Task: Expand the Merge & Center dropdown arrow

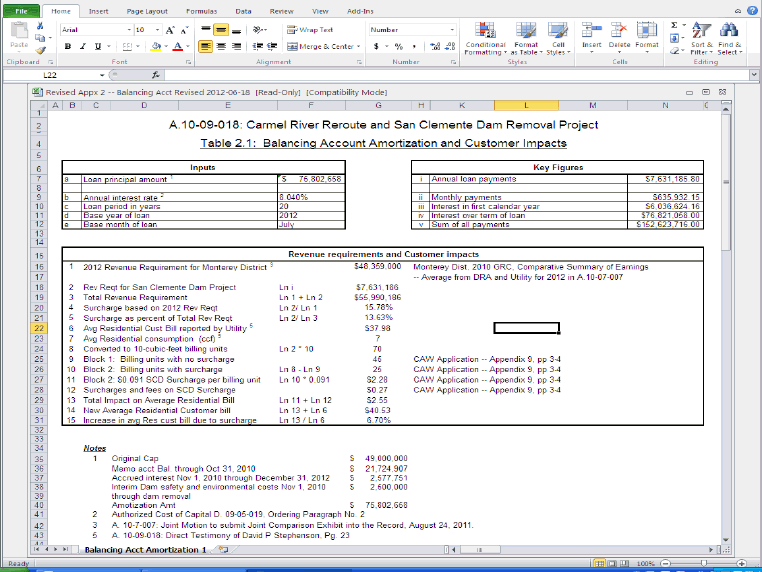Action: click(358, 47)
